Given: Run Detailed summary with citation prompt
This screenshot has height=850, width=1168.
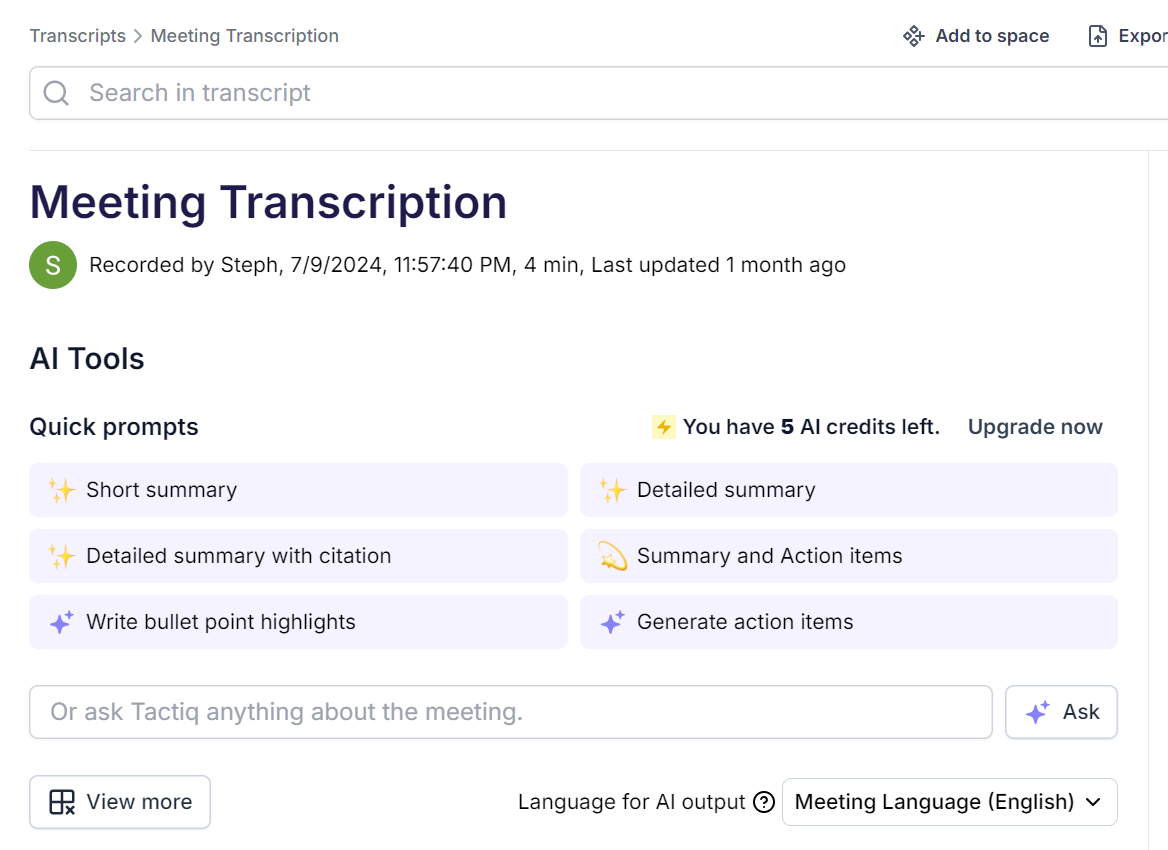Looking at the screenshot, I should point(298,556).
